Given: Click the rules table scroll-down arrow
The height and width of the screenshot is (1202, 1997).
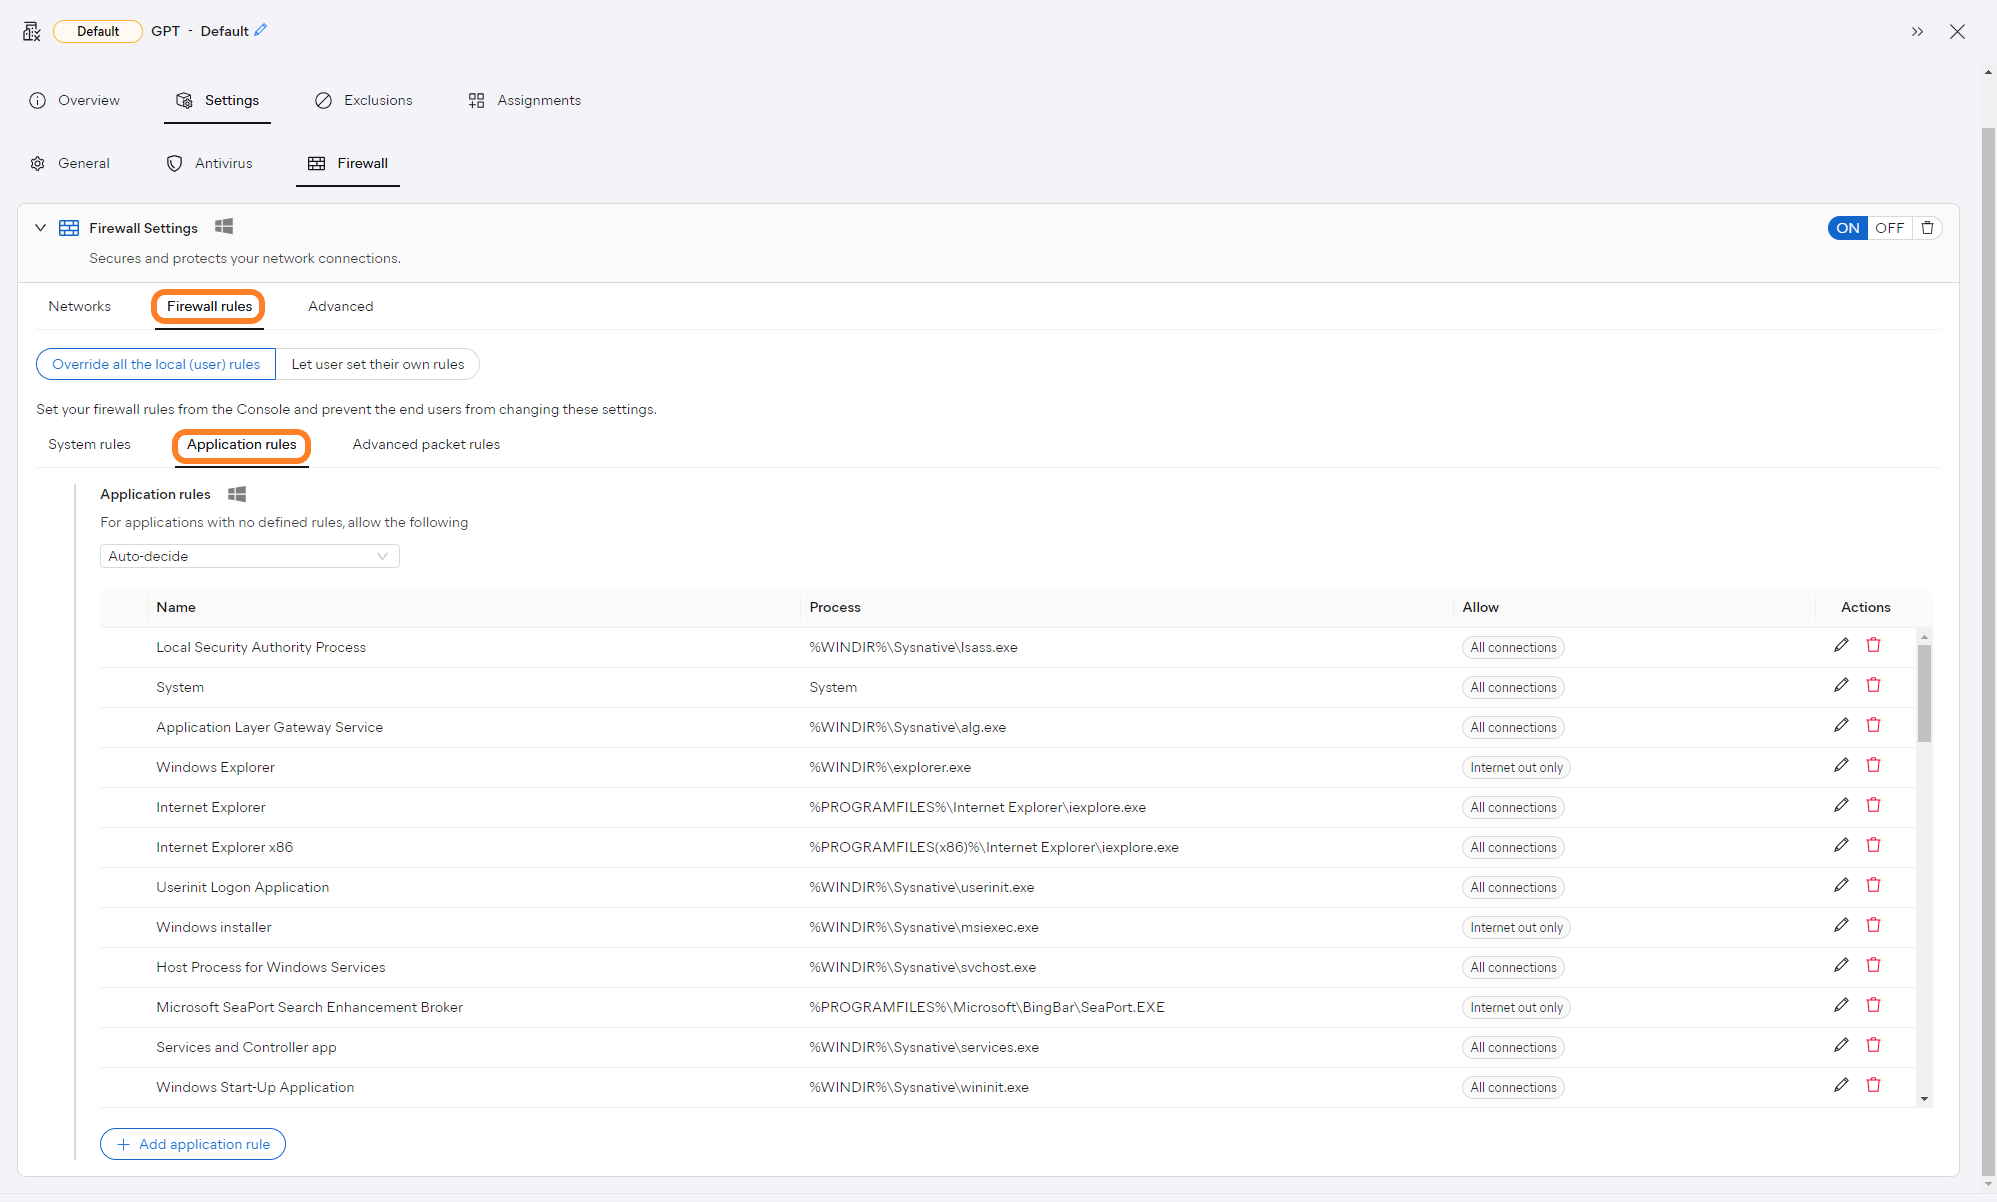Looking at the screenshot, I should (1924, 1098).
